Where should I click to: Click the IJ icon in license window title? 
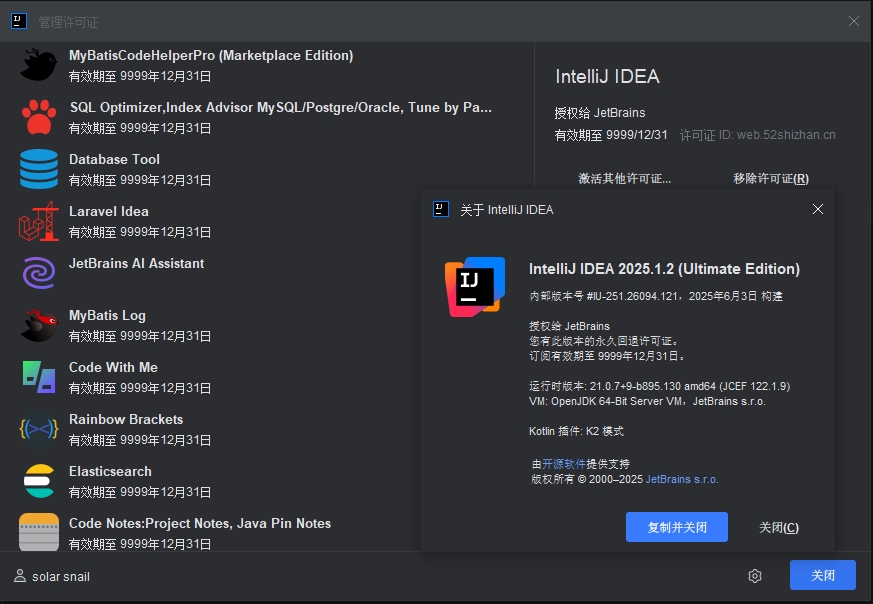click(19, 22)
